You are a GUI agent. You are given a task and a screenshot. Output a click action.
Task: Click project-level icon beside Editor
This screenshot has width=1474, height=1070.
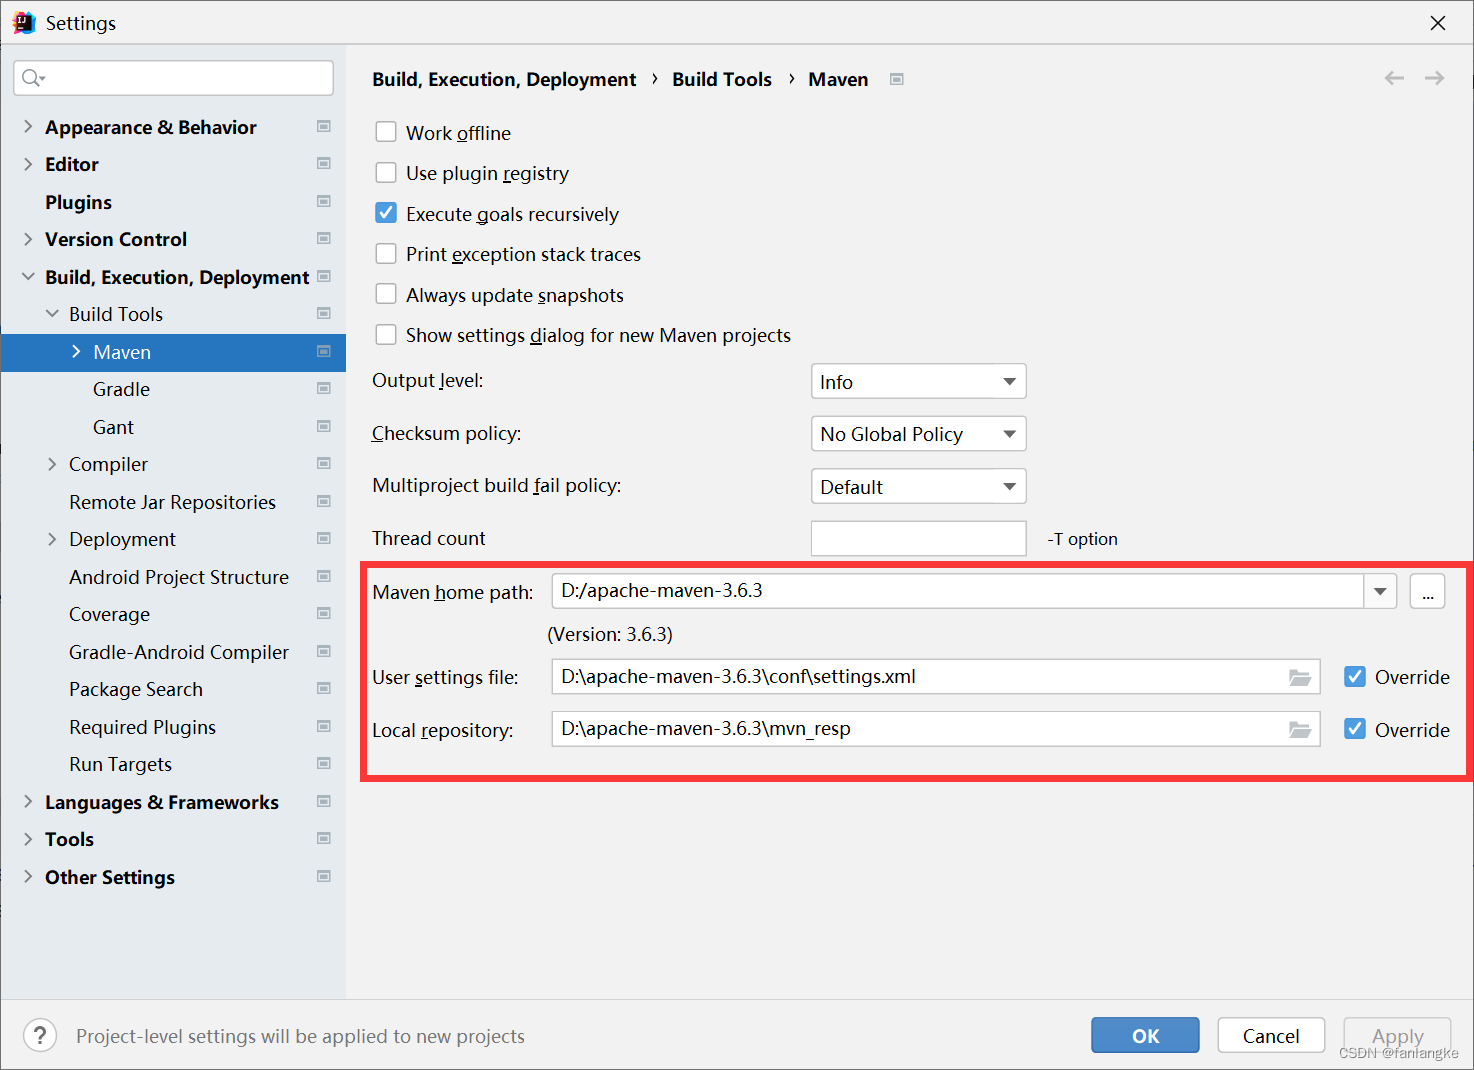(324, 163)
